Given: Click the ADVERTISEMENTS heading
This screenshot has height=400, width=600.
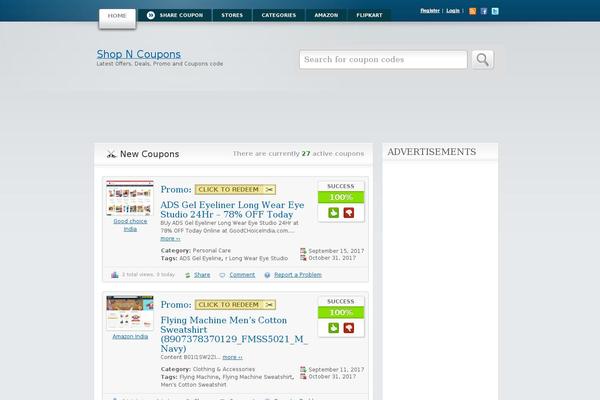Looking at the screenshot, I should pos(432,152).
